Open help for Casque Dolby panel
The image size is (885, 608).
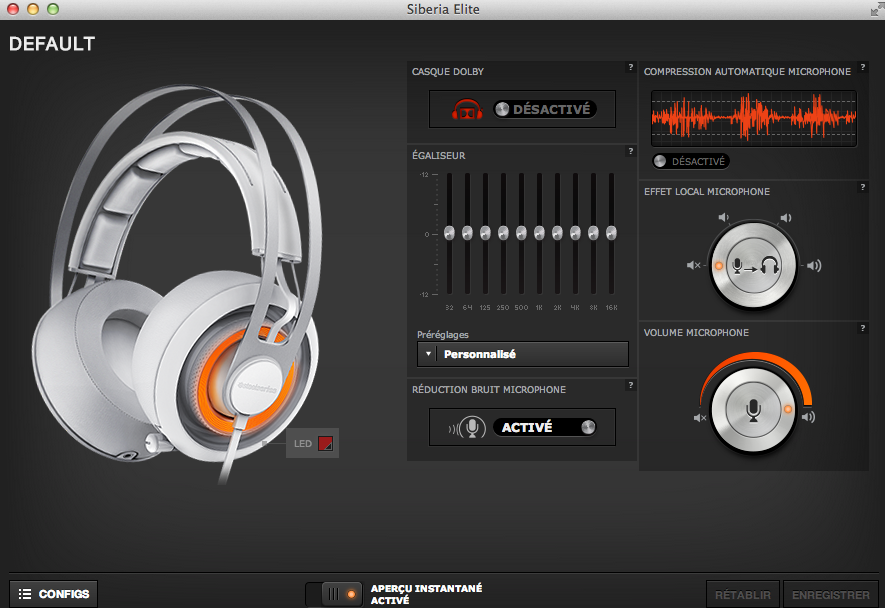click(630, 67)
